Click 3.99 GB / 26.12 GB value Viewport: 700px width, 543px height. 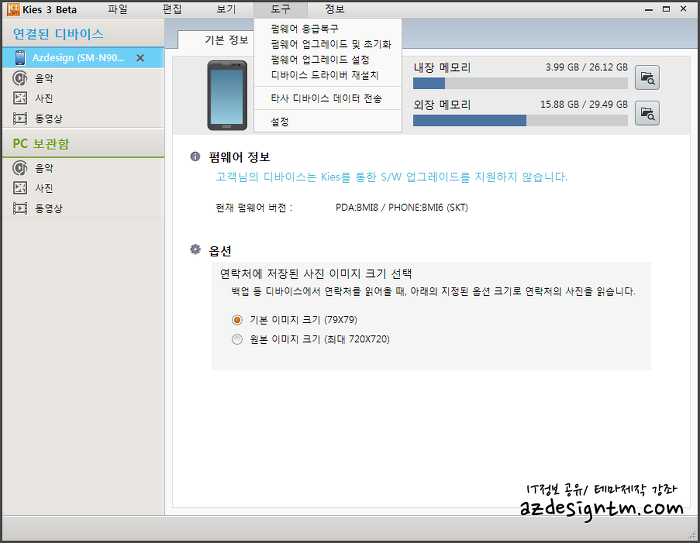coord(586,67)
